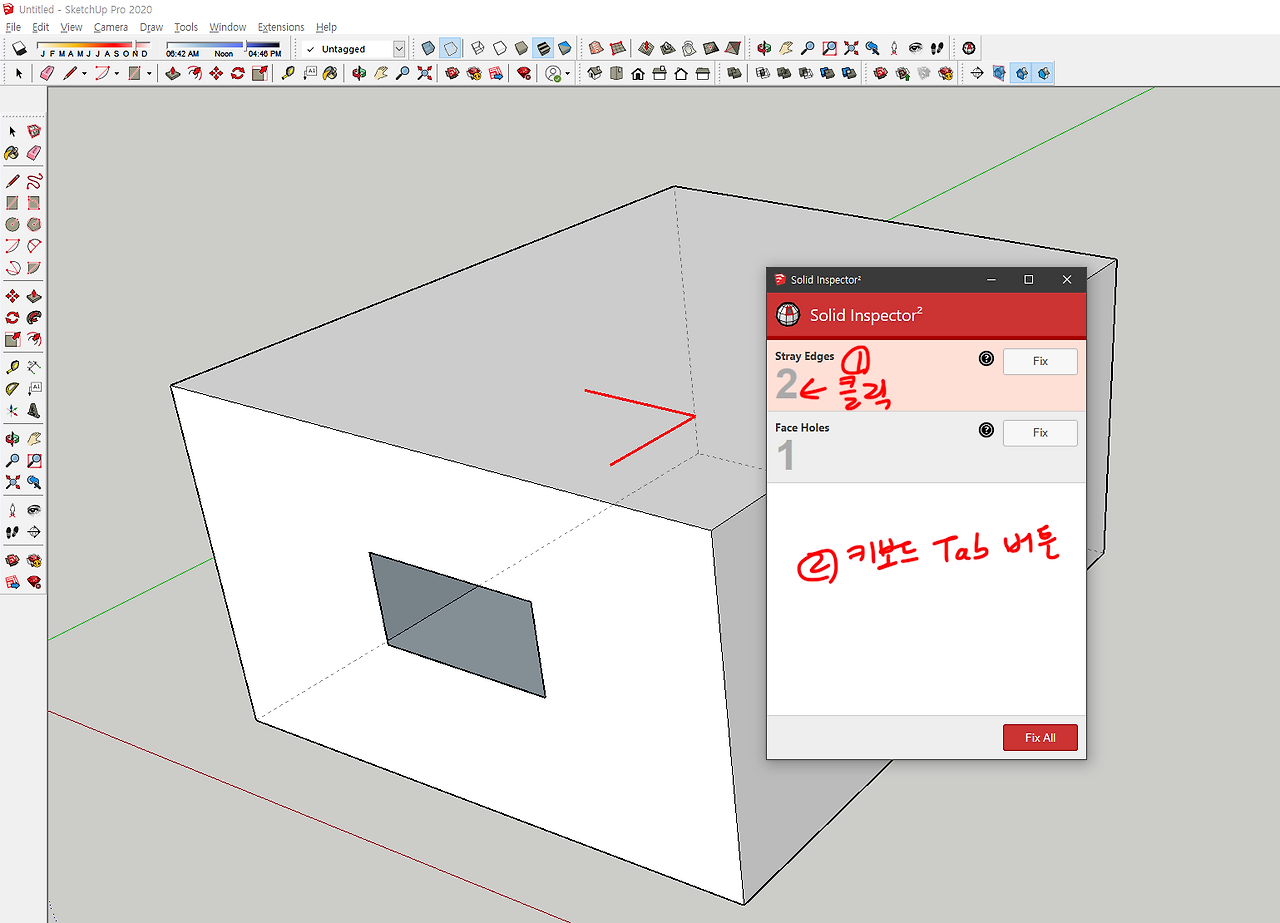Set shadow time slider toward Noon
1280x923 pixels.
pyautogui.click(x=224, y=44)
